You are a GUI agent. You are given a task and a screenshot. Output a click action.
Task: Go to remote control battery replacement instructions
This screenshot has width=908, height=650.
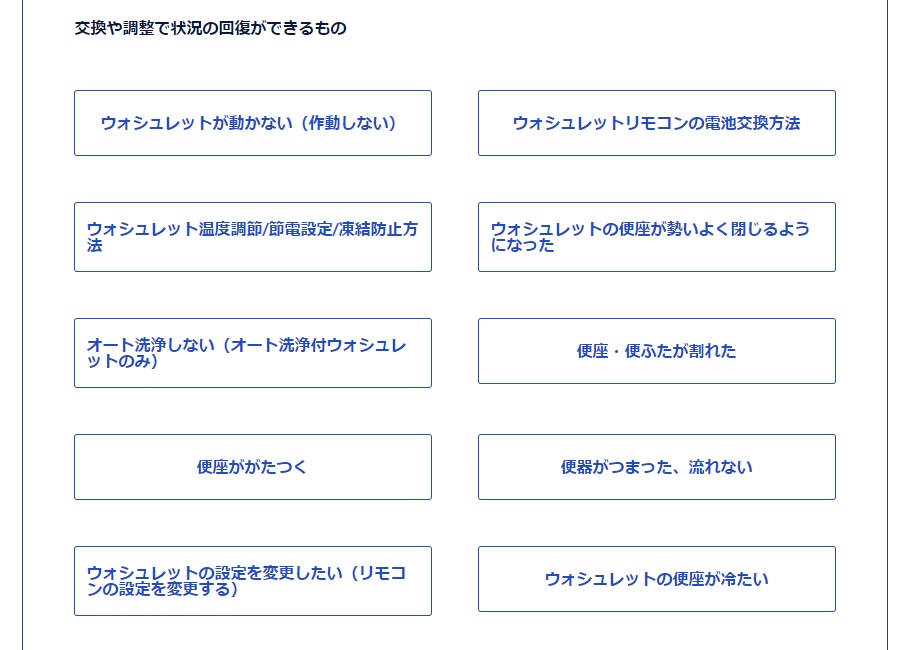[656, 123]
